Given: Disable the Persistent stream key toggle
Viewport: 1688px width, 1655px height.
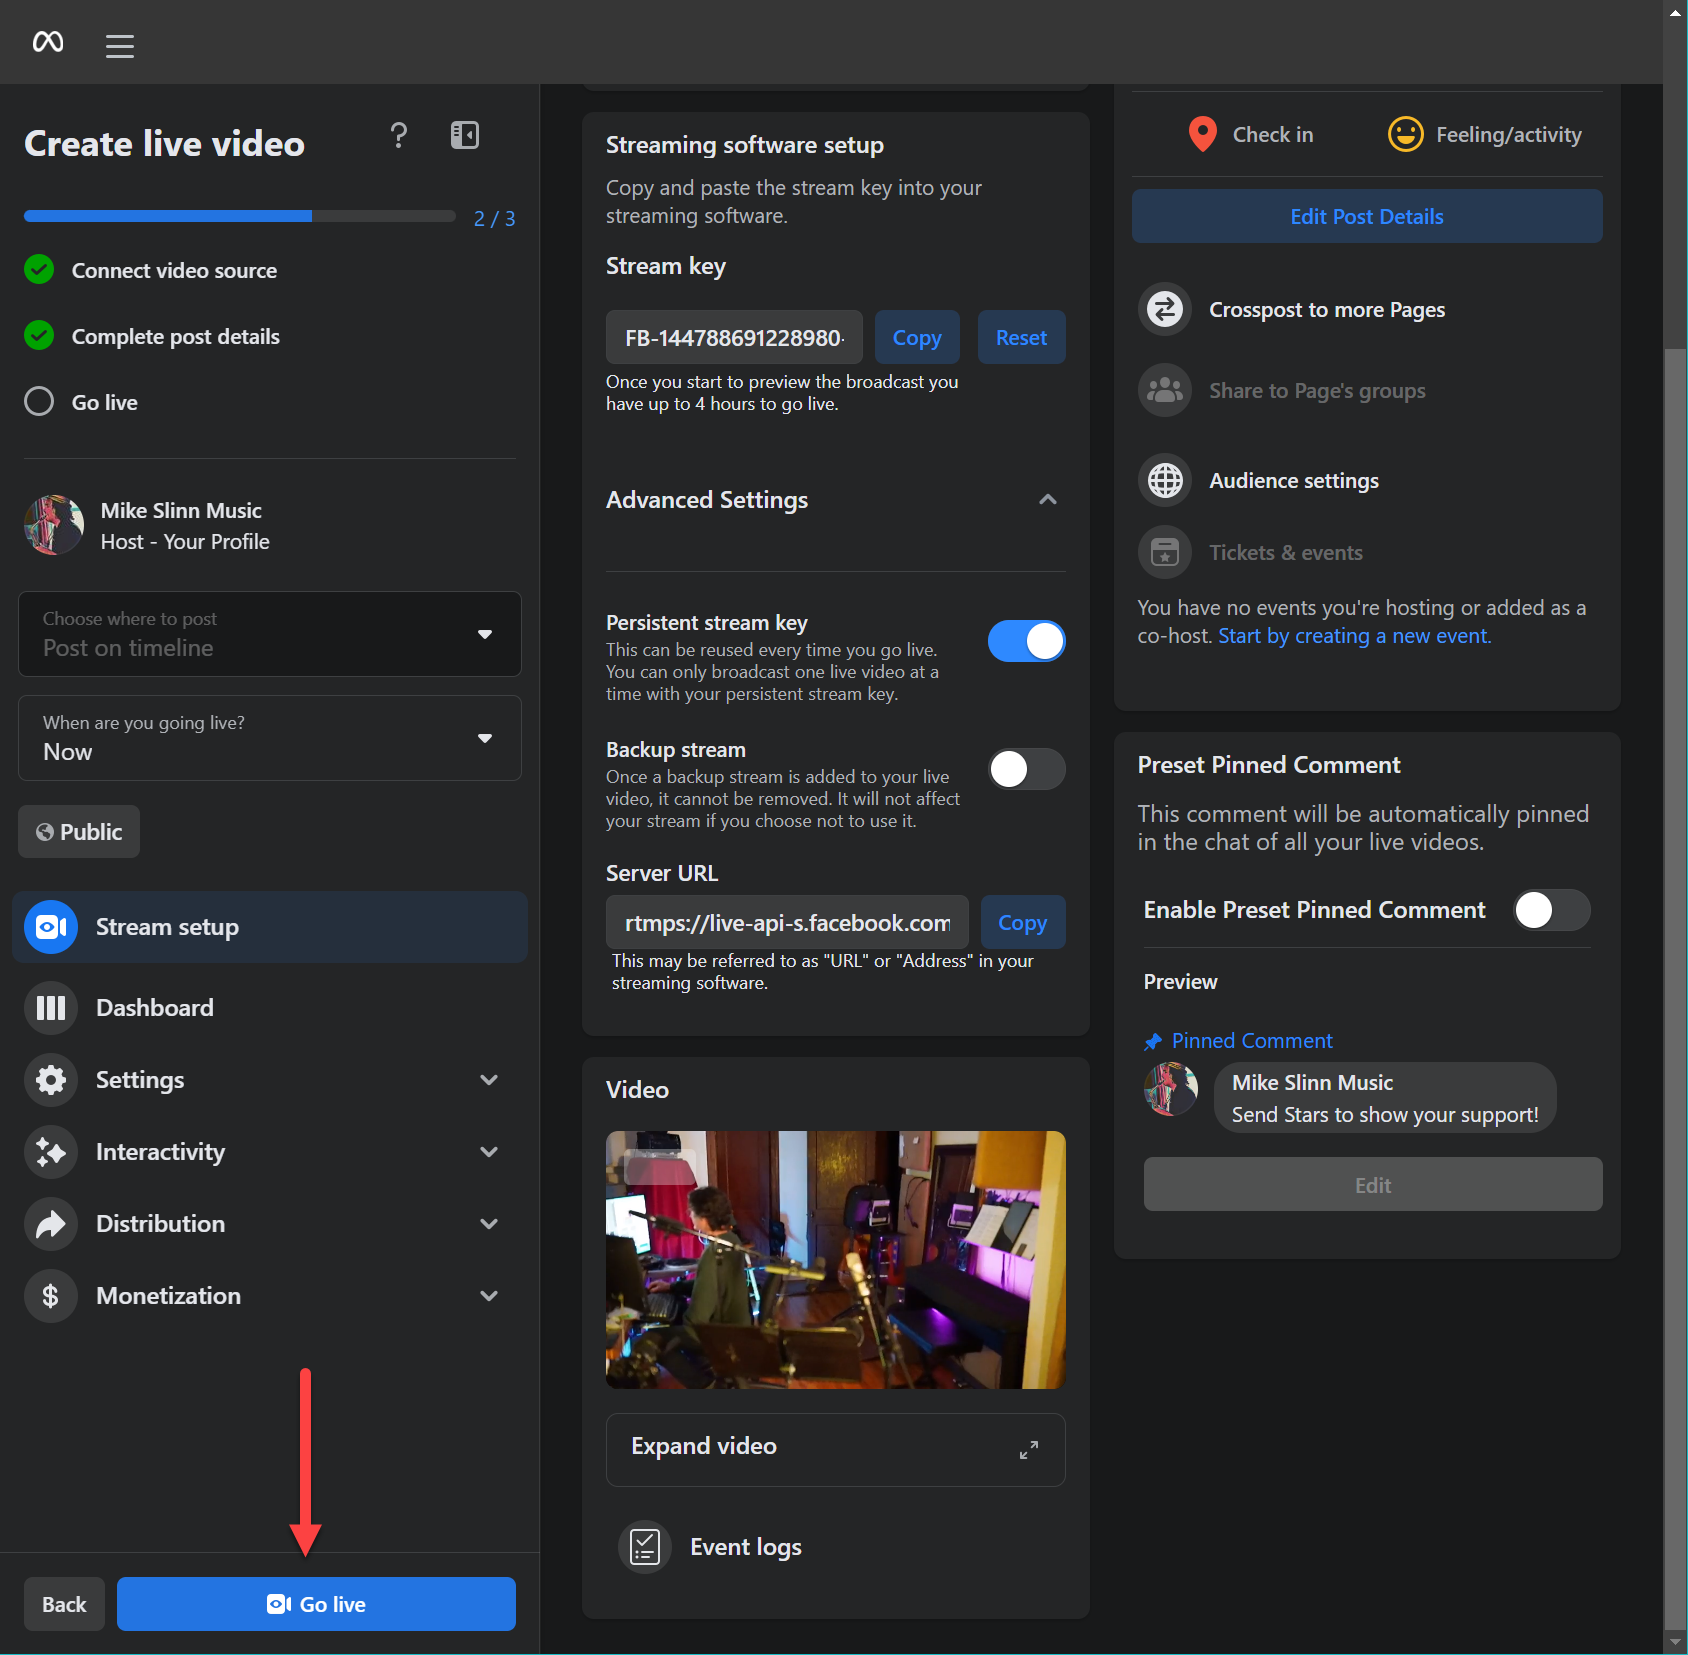Looking at the screenshot, I should click(x=1026, y=641).
